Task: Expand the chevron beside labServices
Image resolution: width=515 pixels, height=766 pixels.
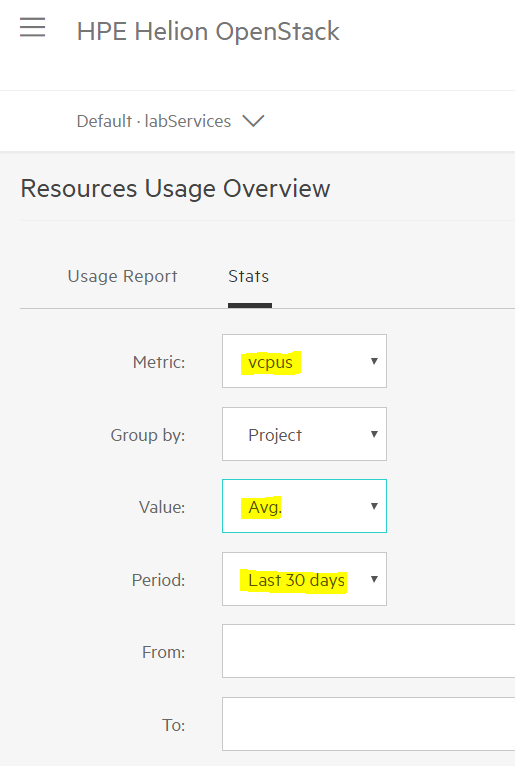Action: point(253,121)
